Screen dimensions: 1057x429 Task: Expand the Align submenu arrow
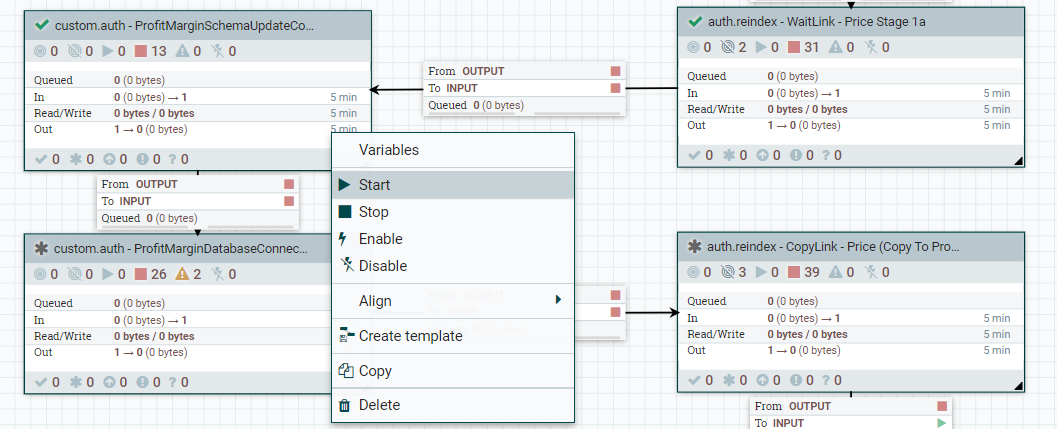558,299
